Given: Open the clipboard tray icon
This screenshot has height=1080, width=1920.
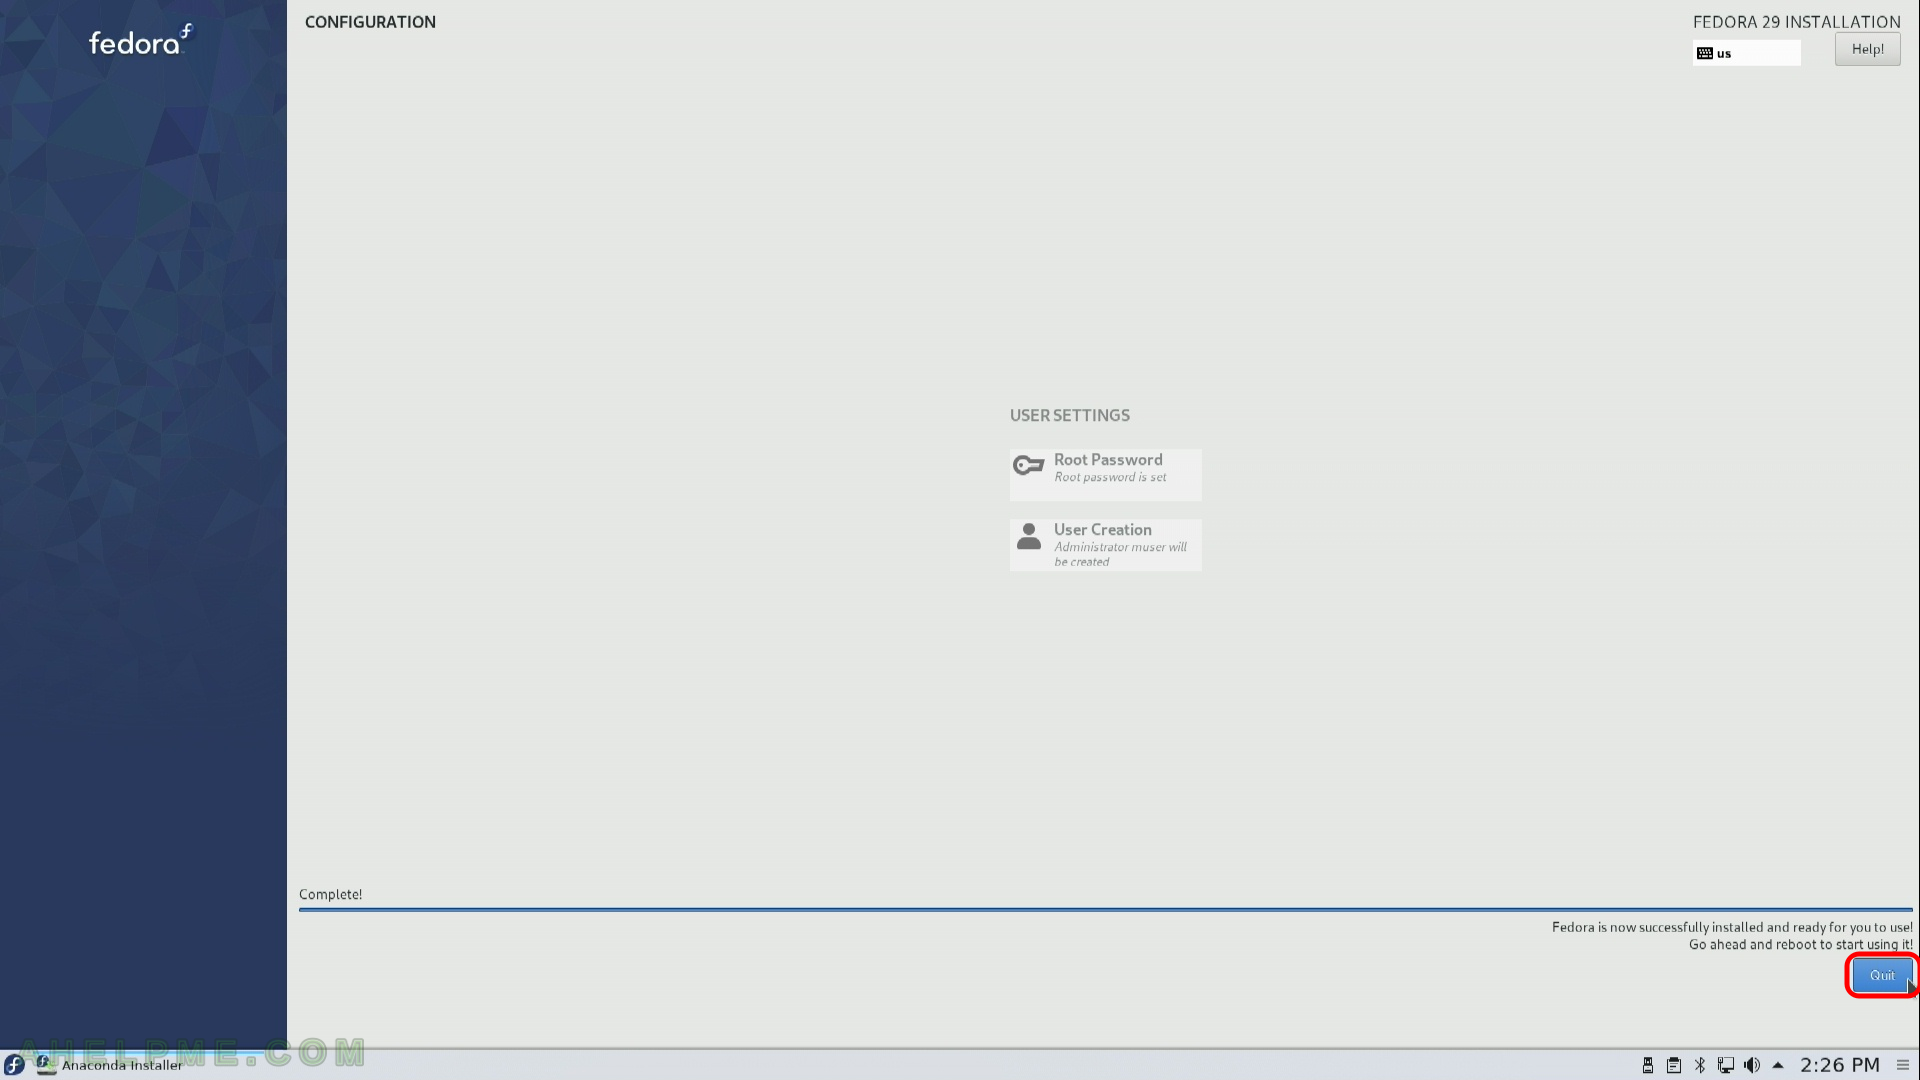Looking at the screenshot, I should (x=1674, y=1065).
